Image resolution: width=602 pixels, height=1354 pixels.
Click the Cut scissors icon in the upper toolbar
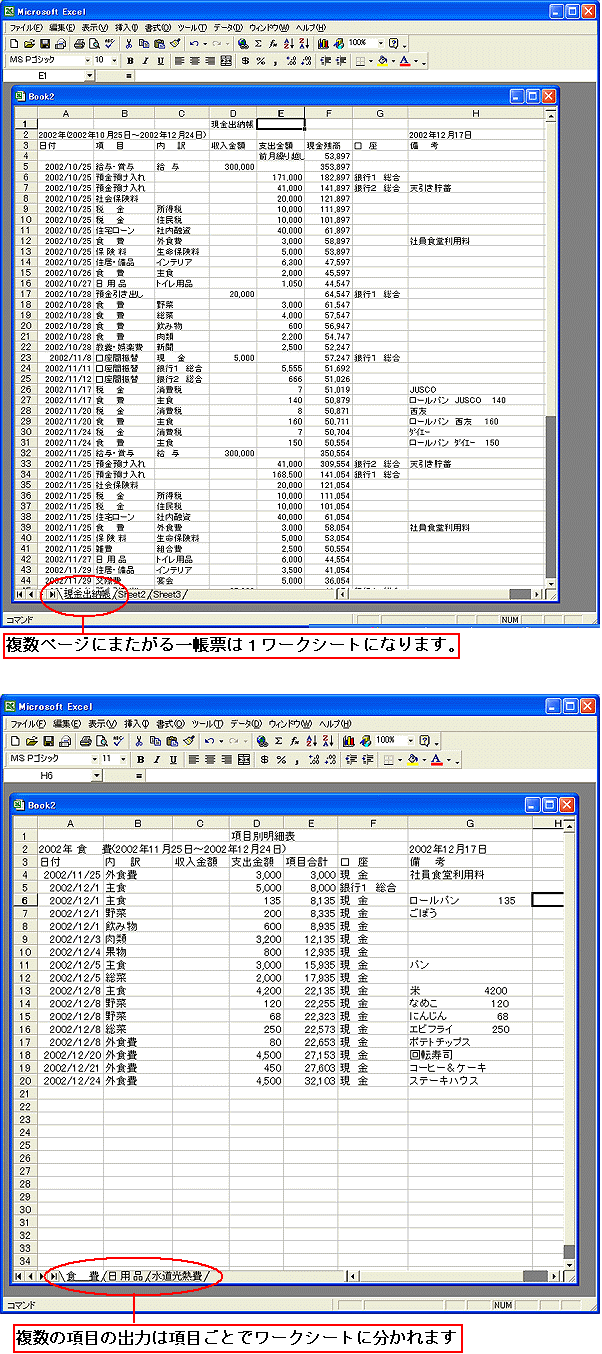(x=130, y=44)
